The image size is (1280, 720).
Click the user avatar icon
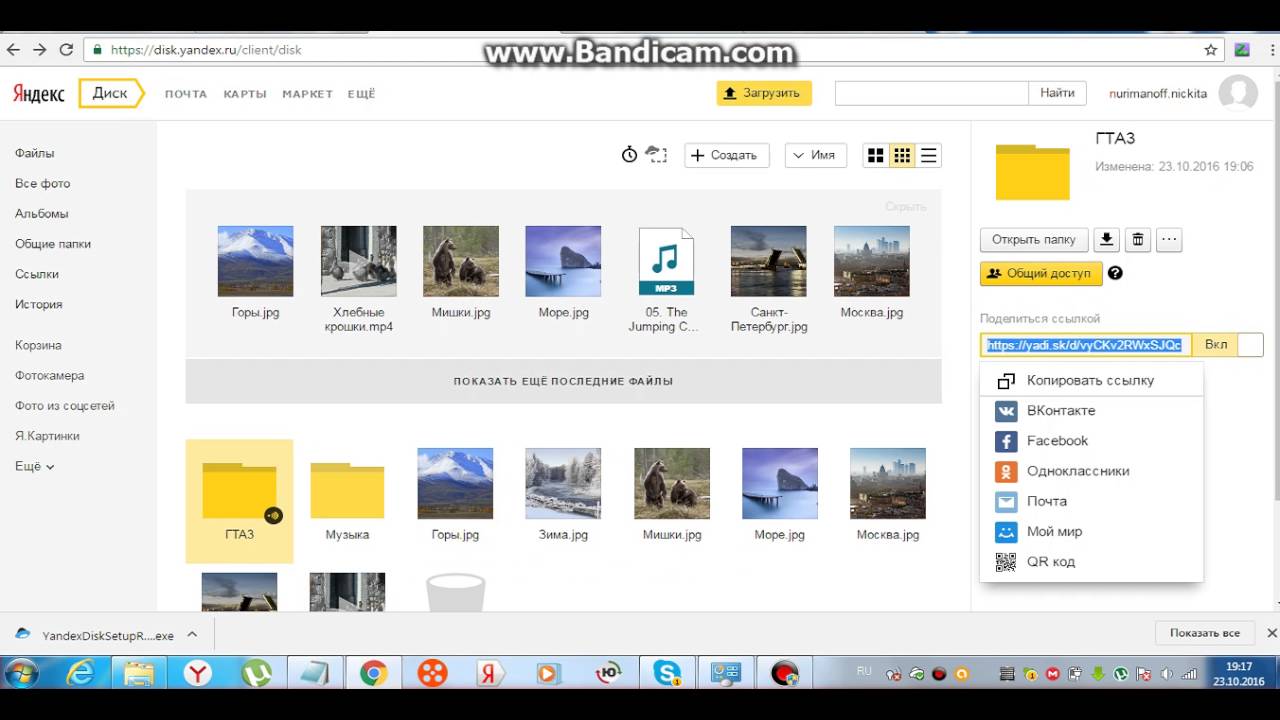click(1238, 93)
